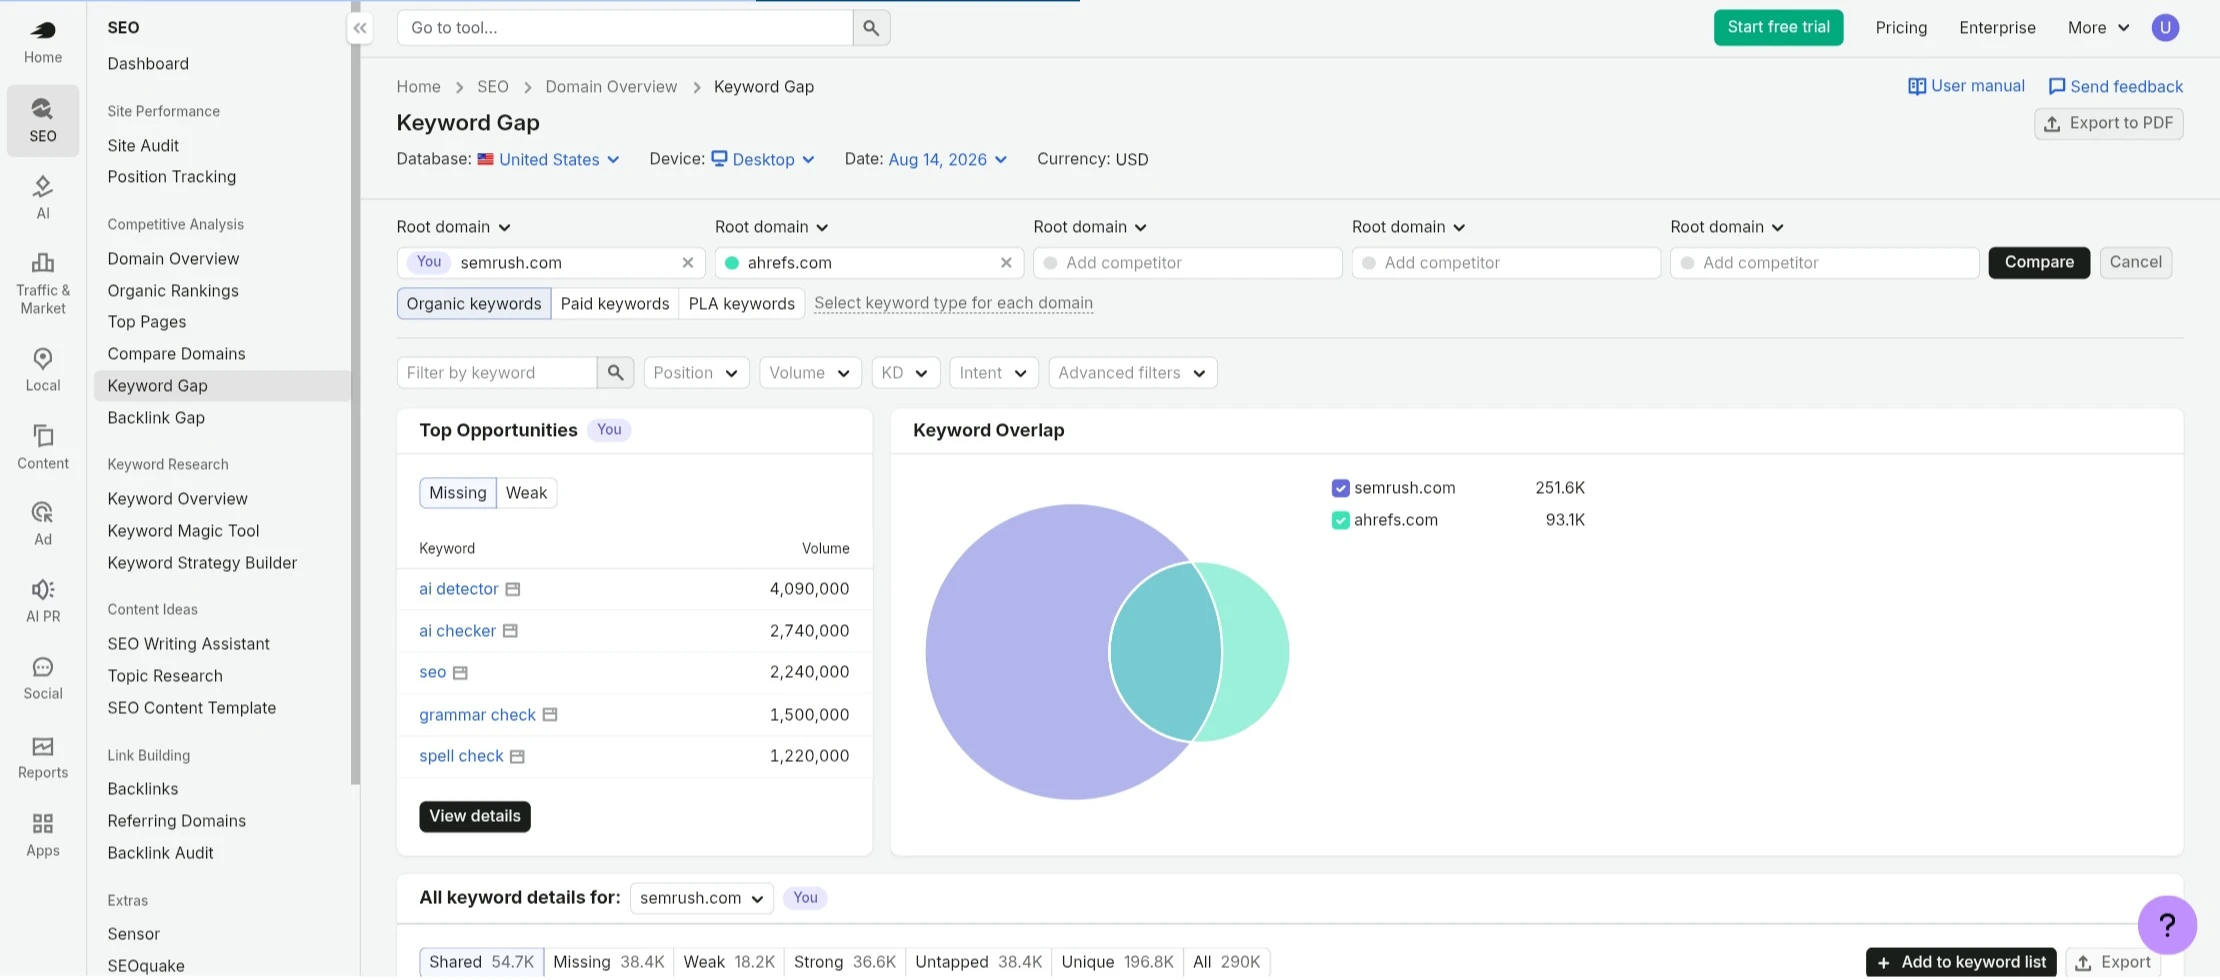
Task: Expand the KD filter dropdown
Action: [x=906, y=373]
